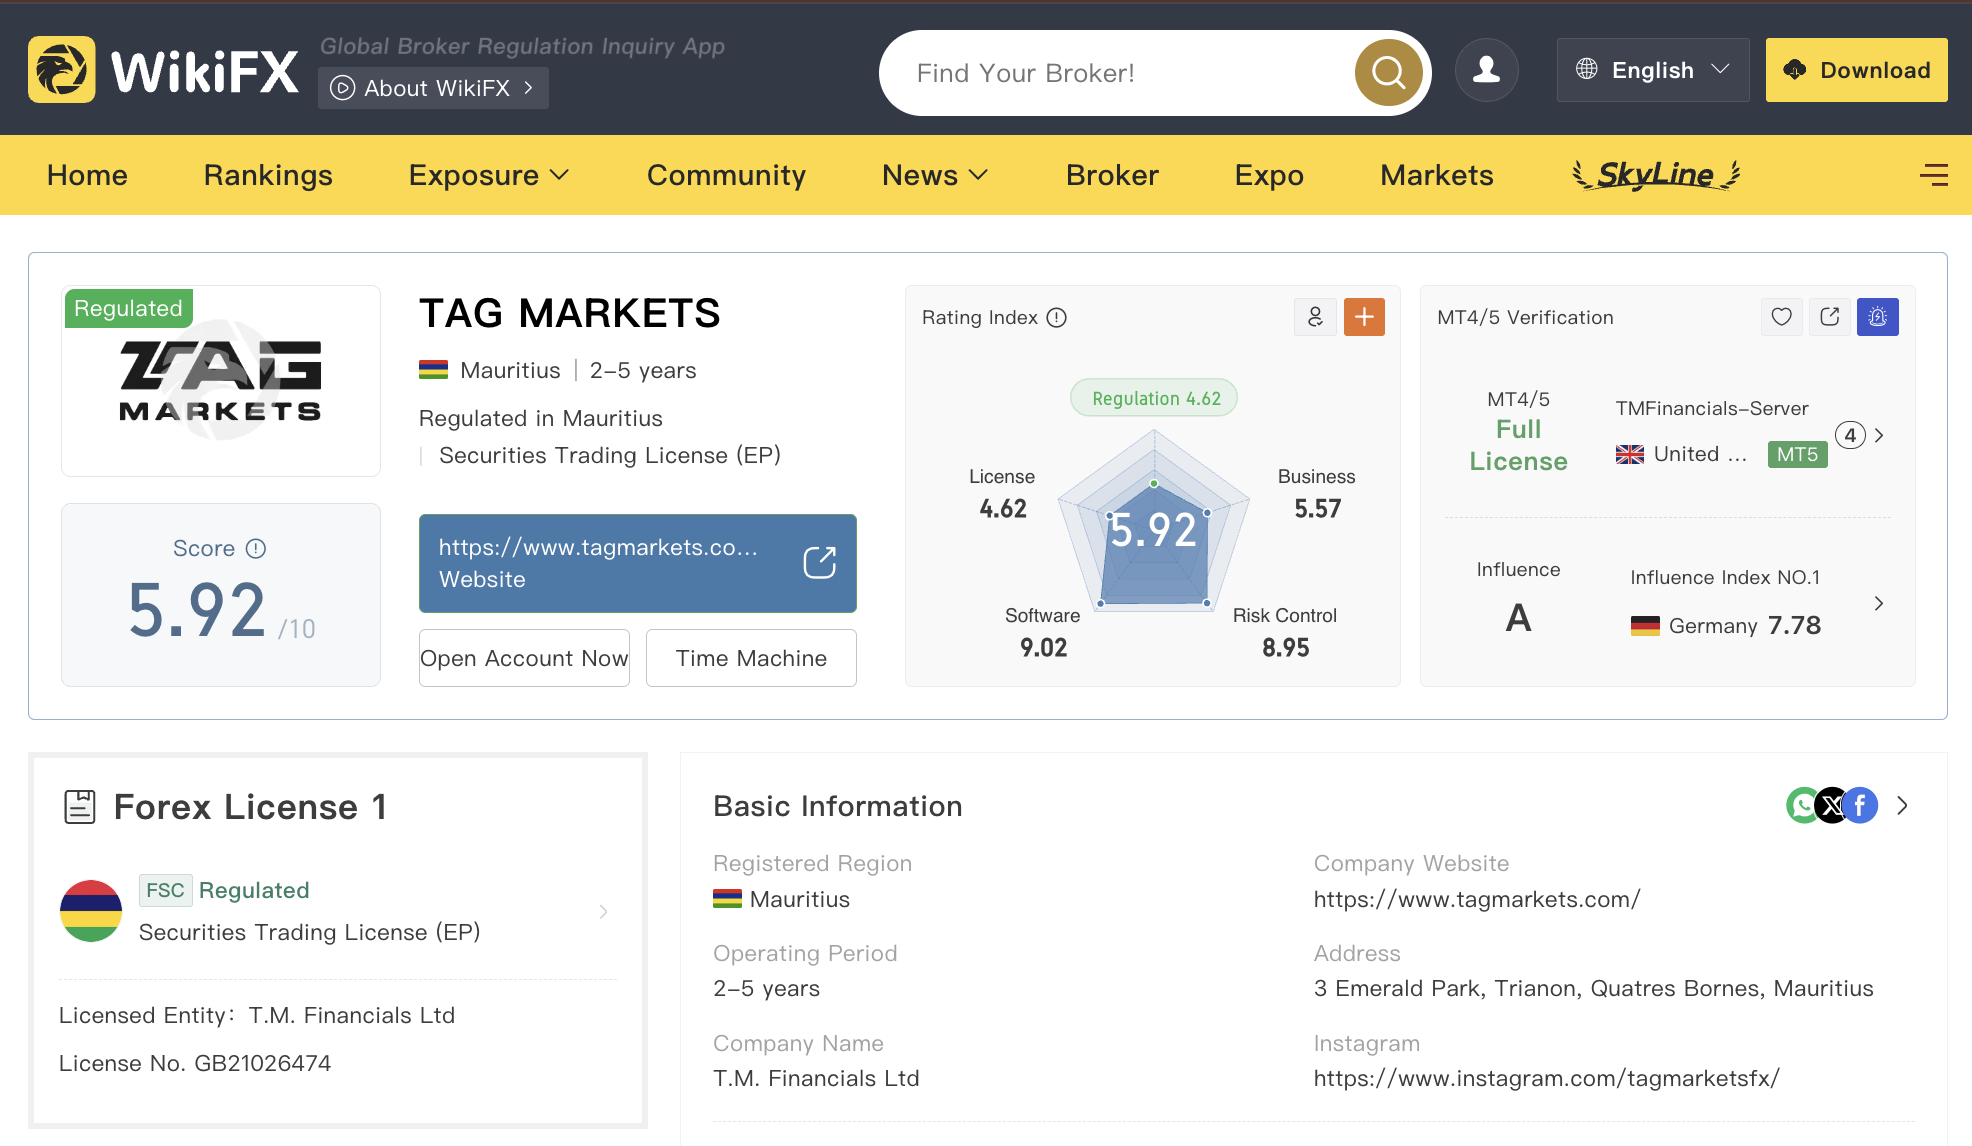The height and width of the screenshot is (1146, 1972).
Task: Expand MT4/5 server list chevron
Action: 1880,436
